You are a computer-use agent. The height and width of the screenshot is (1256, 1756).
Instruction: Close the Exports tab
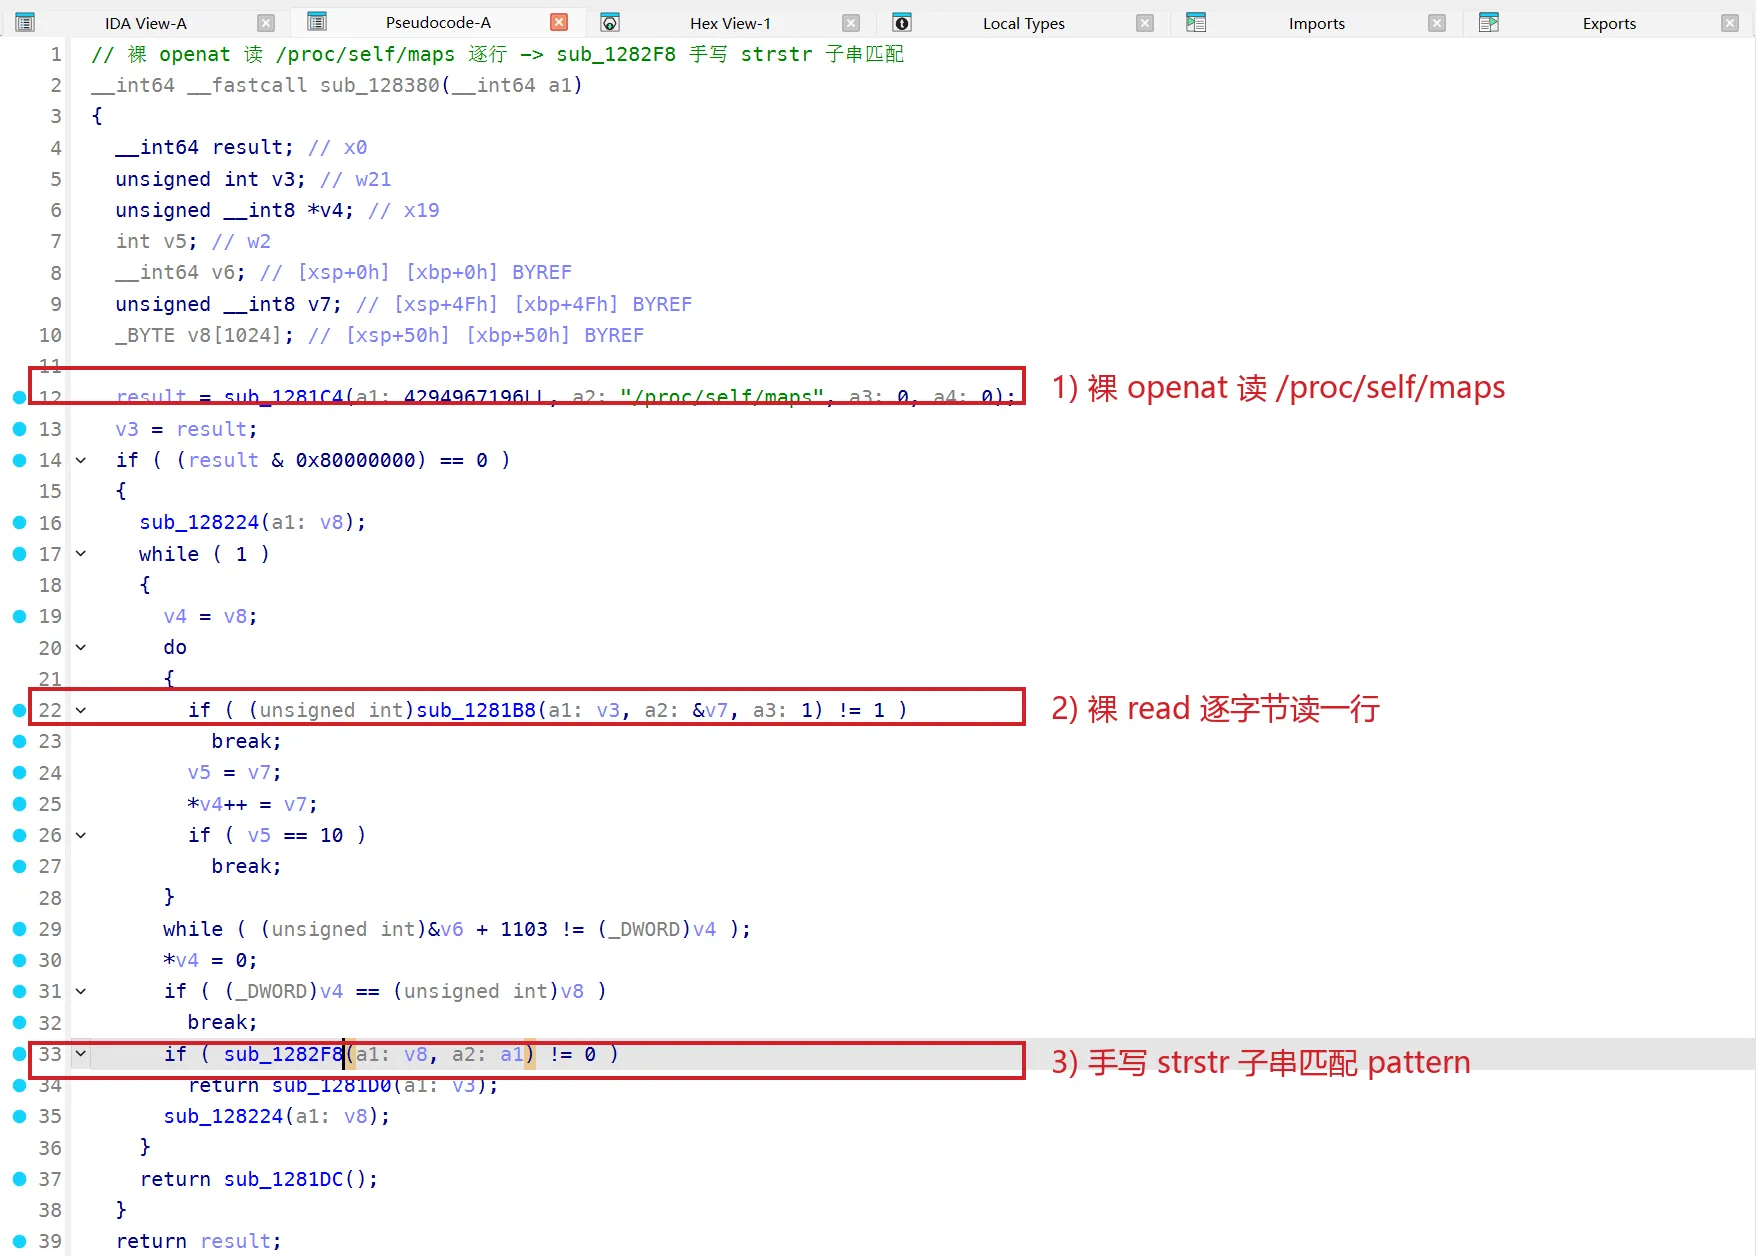(x=1730, y=23)
